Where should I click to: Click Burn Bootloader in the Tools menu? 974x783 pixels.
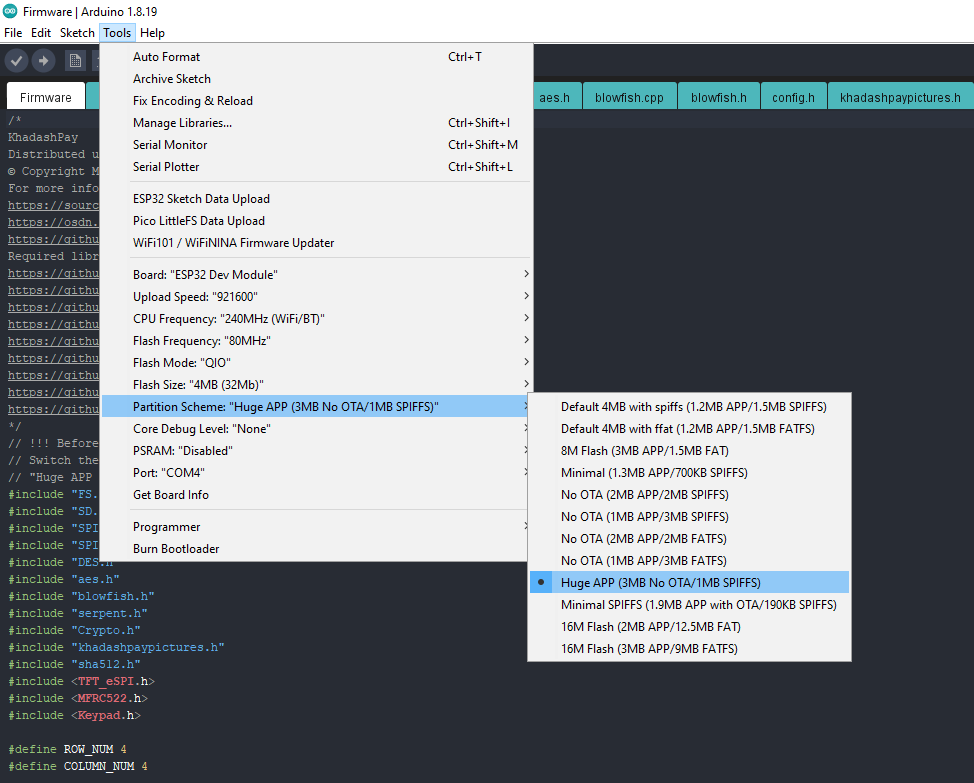[x=176, y=549]
